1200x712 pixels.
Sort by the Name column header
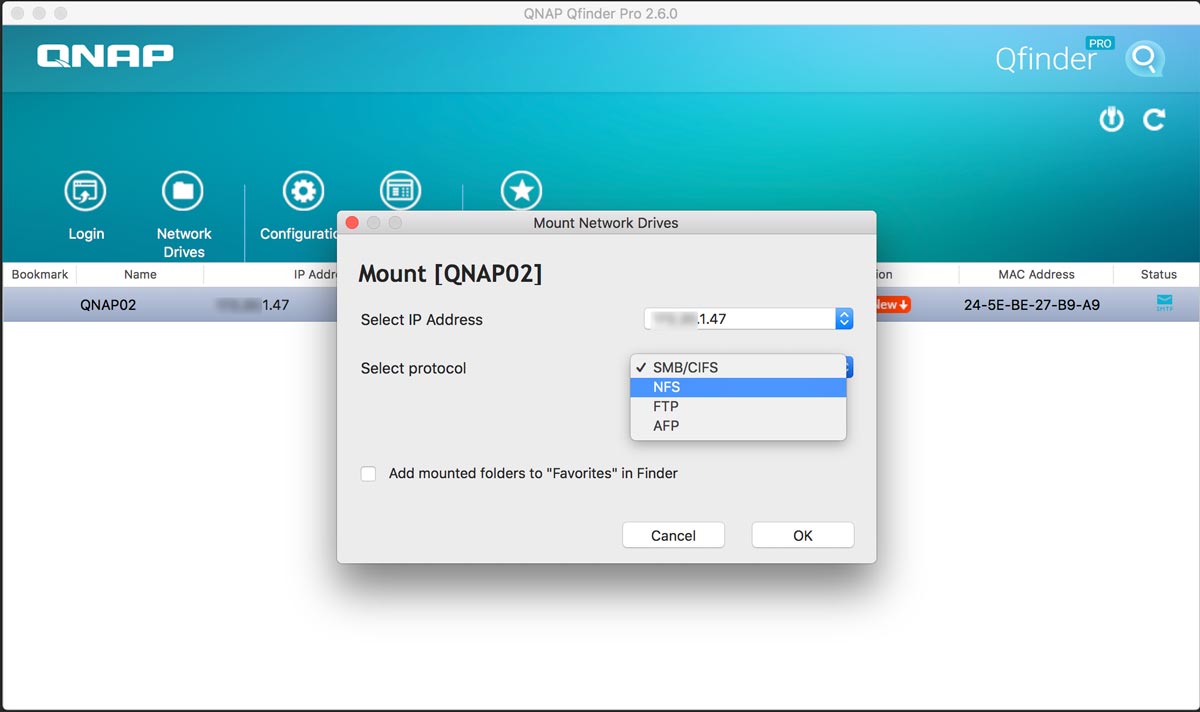pos(140,274)
